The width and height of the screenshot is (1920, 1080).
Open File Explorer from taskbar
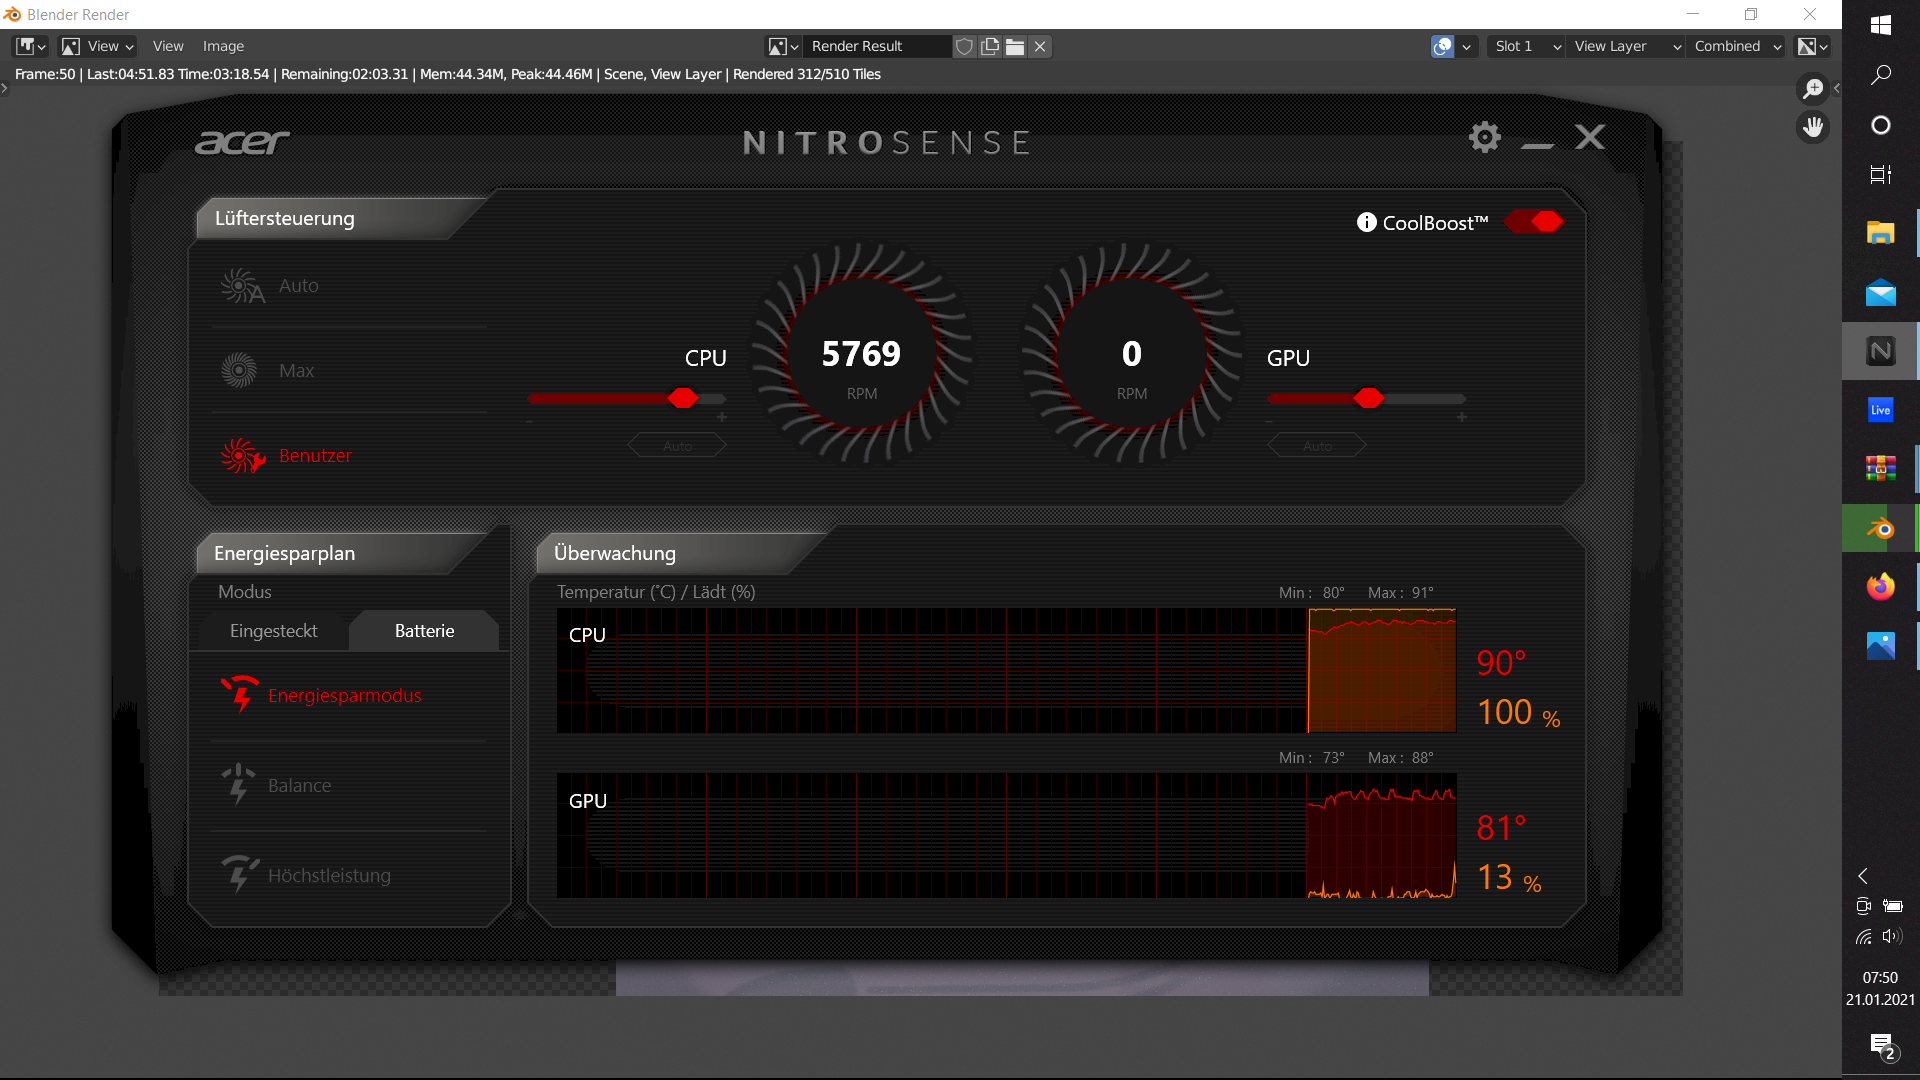[1880, 233]
